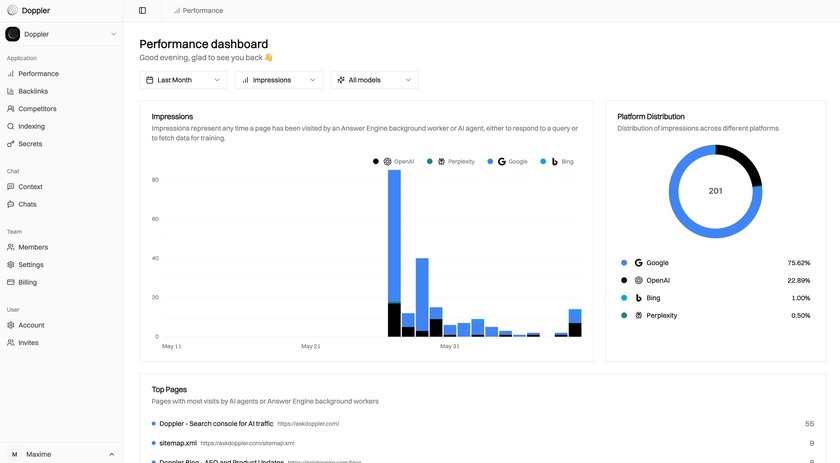This screenshot has width=840, height=463.
Task: Open the All models filter dropdown
Action: 373,80
